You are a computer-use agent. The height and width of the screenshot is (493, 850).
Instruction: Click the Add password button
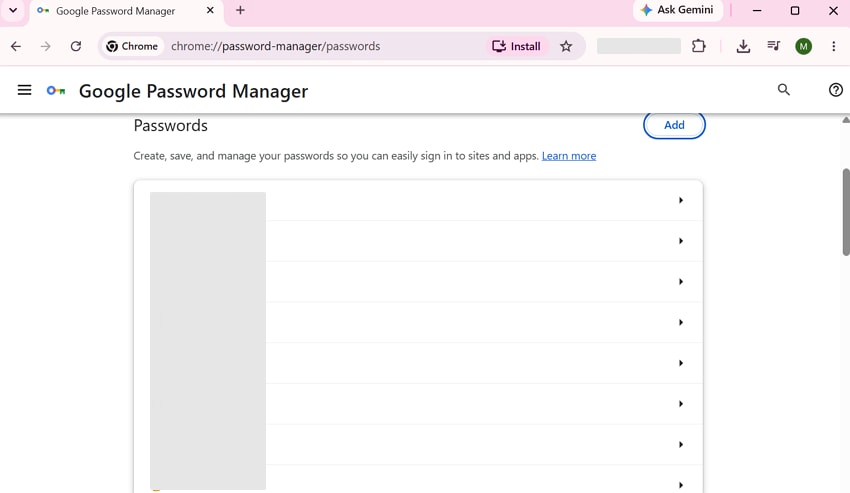pos(674,125)
